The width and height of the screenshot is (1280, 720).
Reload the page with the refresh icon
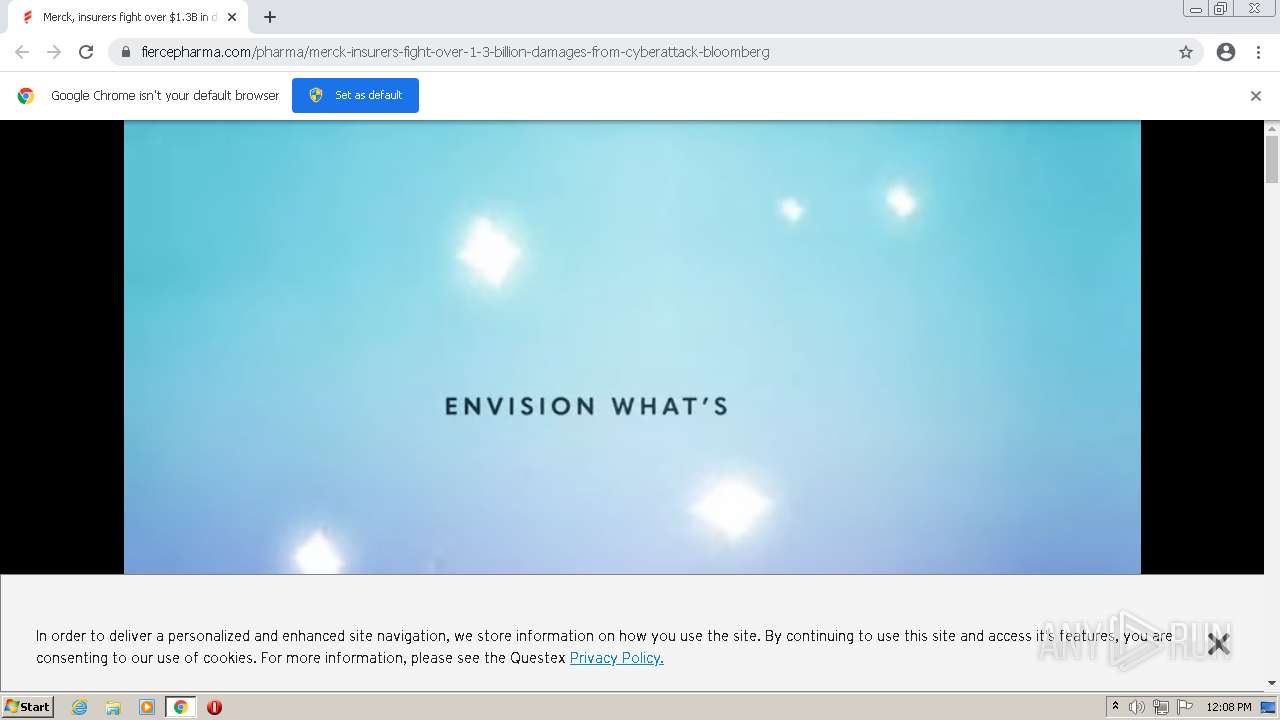86,52
